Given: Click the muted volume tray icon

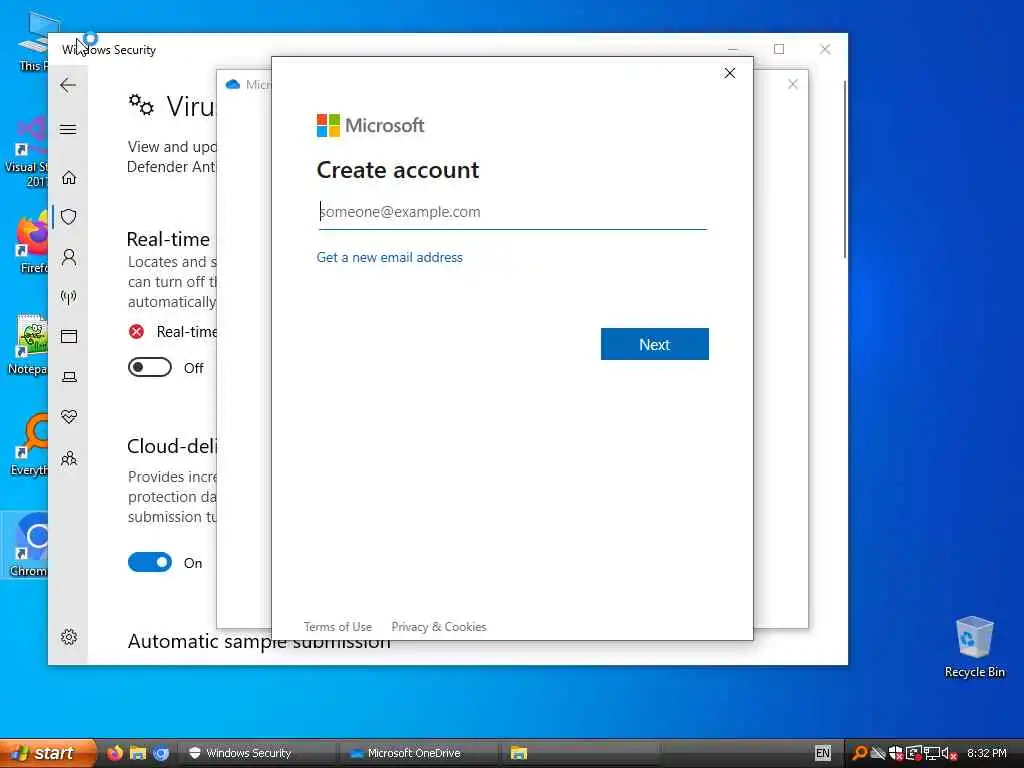Looking at the screenshot, I should 949,754.
